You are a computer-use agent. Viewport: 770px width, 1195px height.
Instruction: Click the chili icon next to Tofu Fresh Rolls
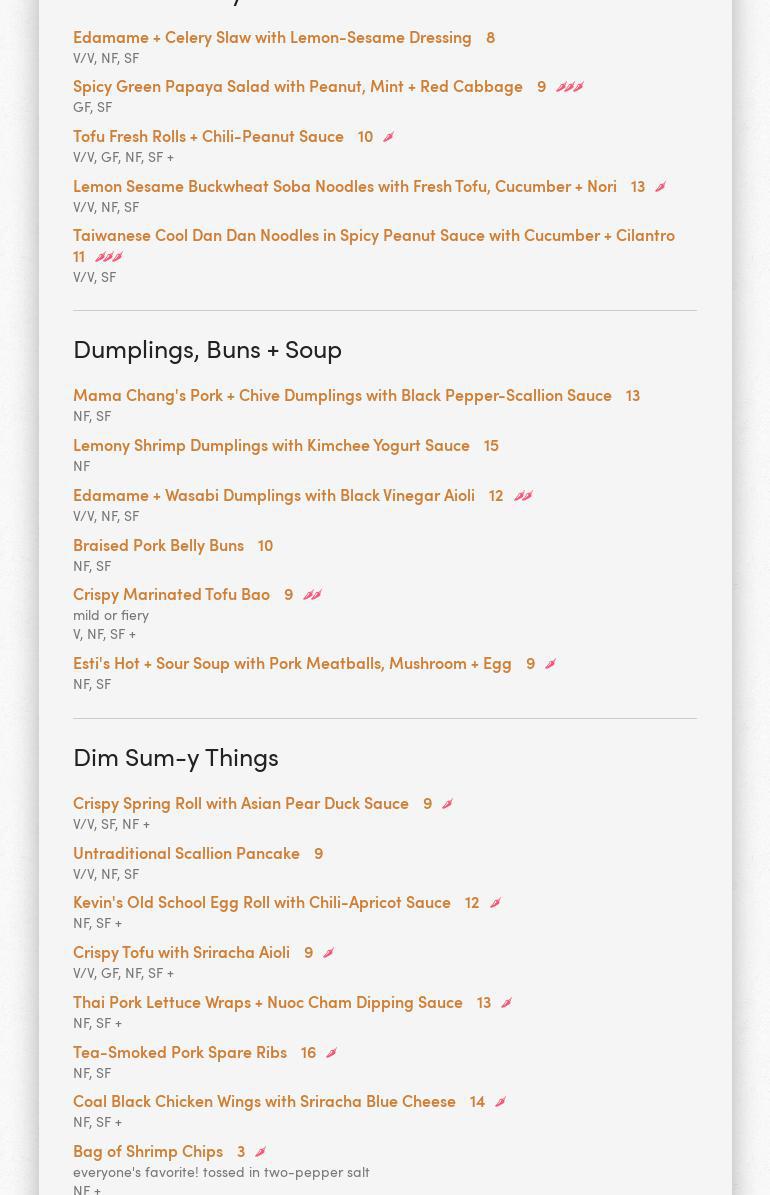(388, 137)
